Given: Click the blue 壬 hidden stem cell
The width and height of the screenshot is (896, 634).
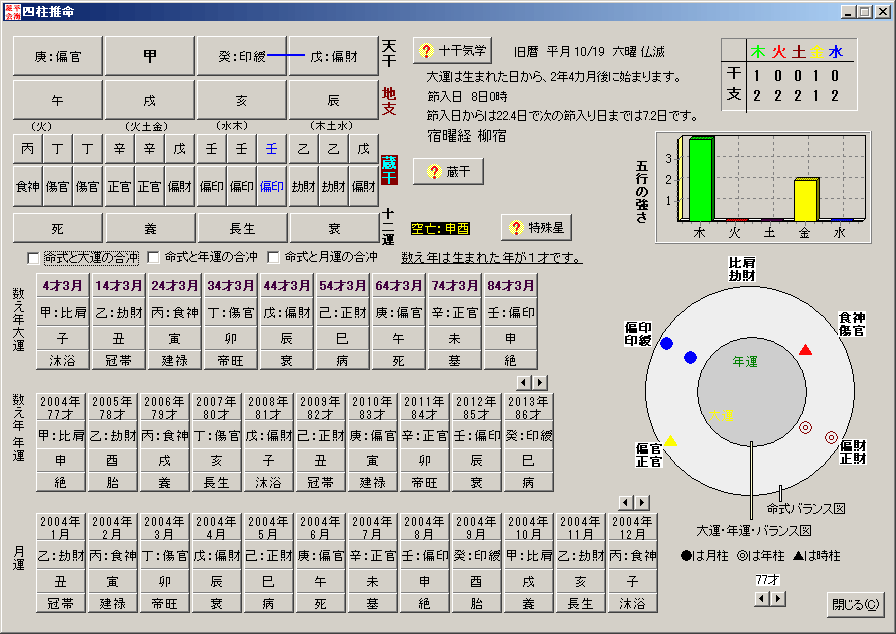Looking at the screenshot, I should tap(271, 149).
